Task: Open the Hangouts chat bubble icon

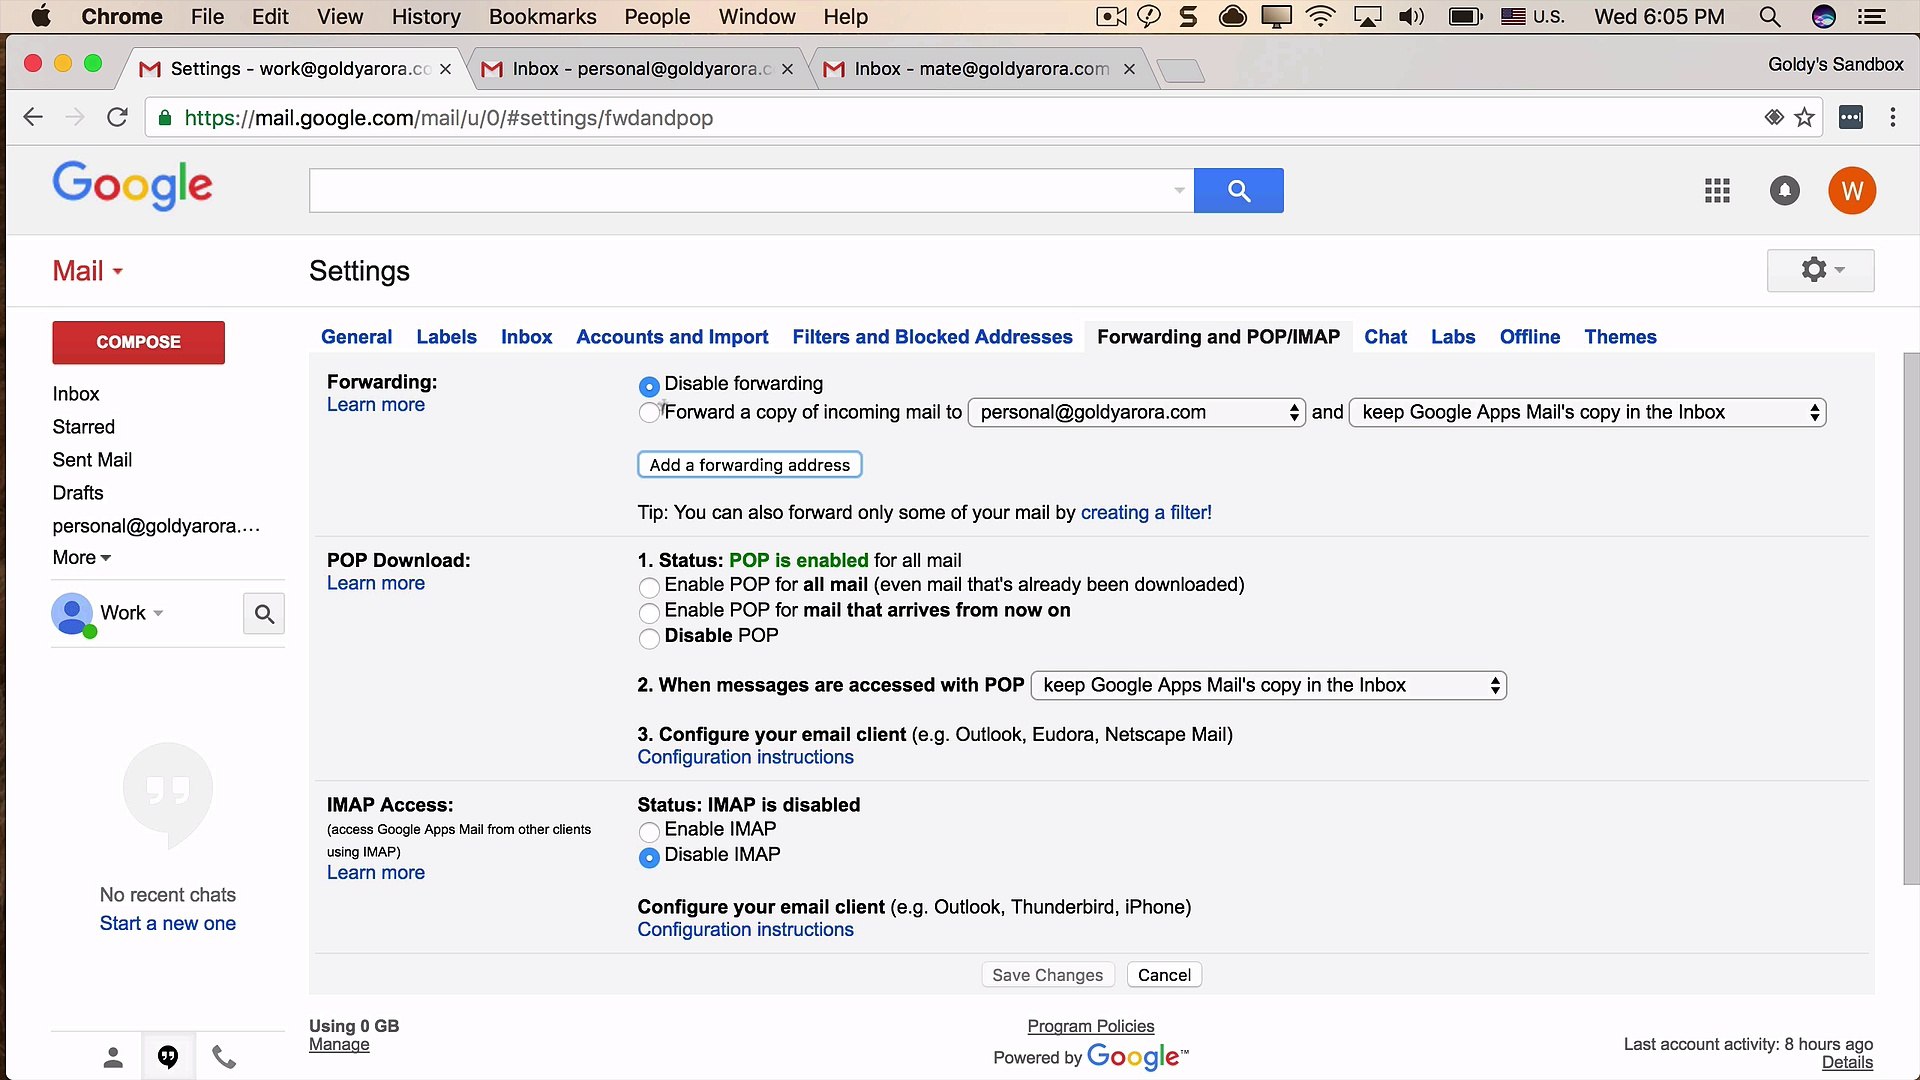Action: (168, 1056)
